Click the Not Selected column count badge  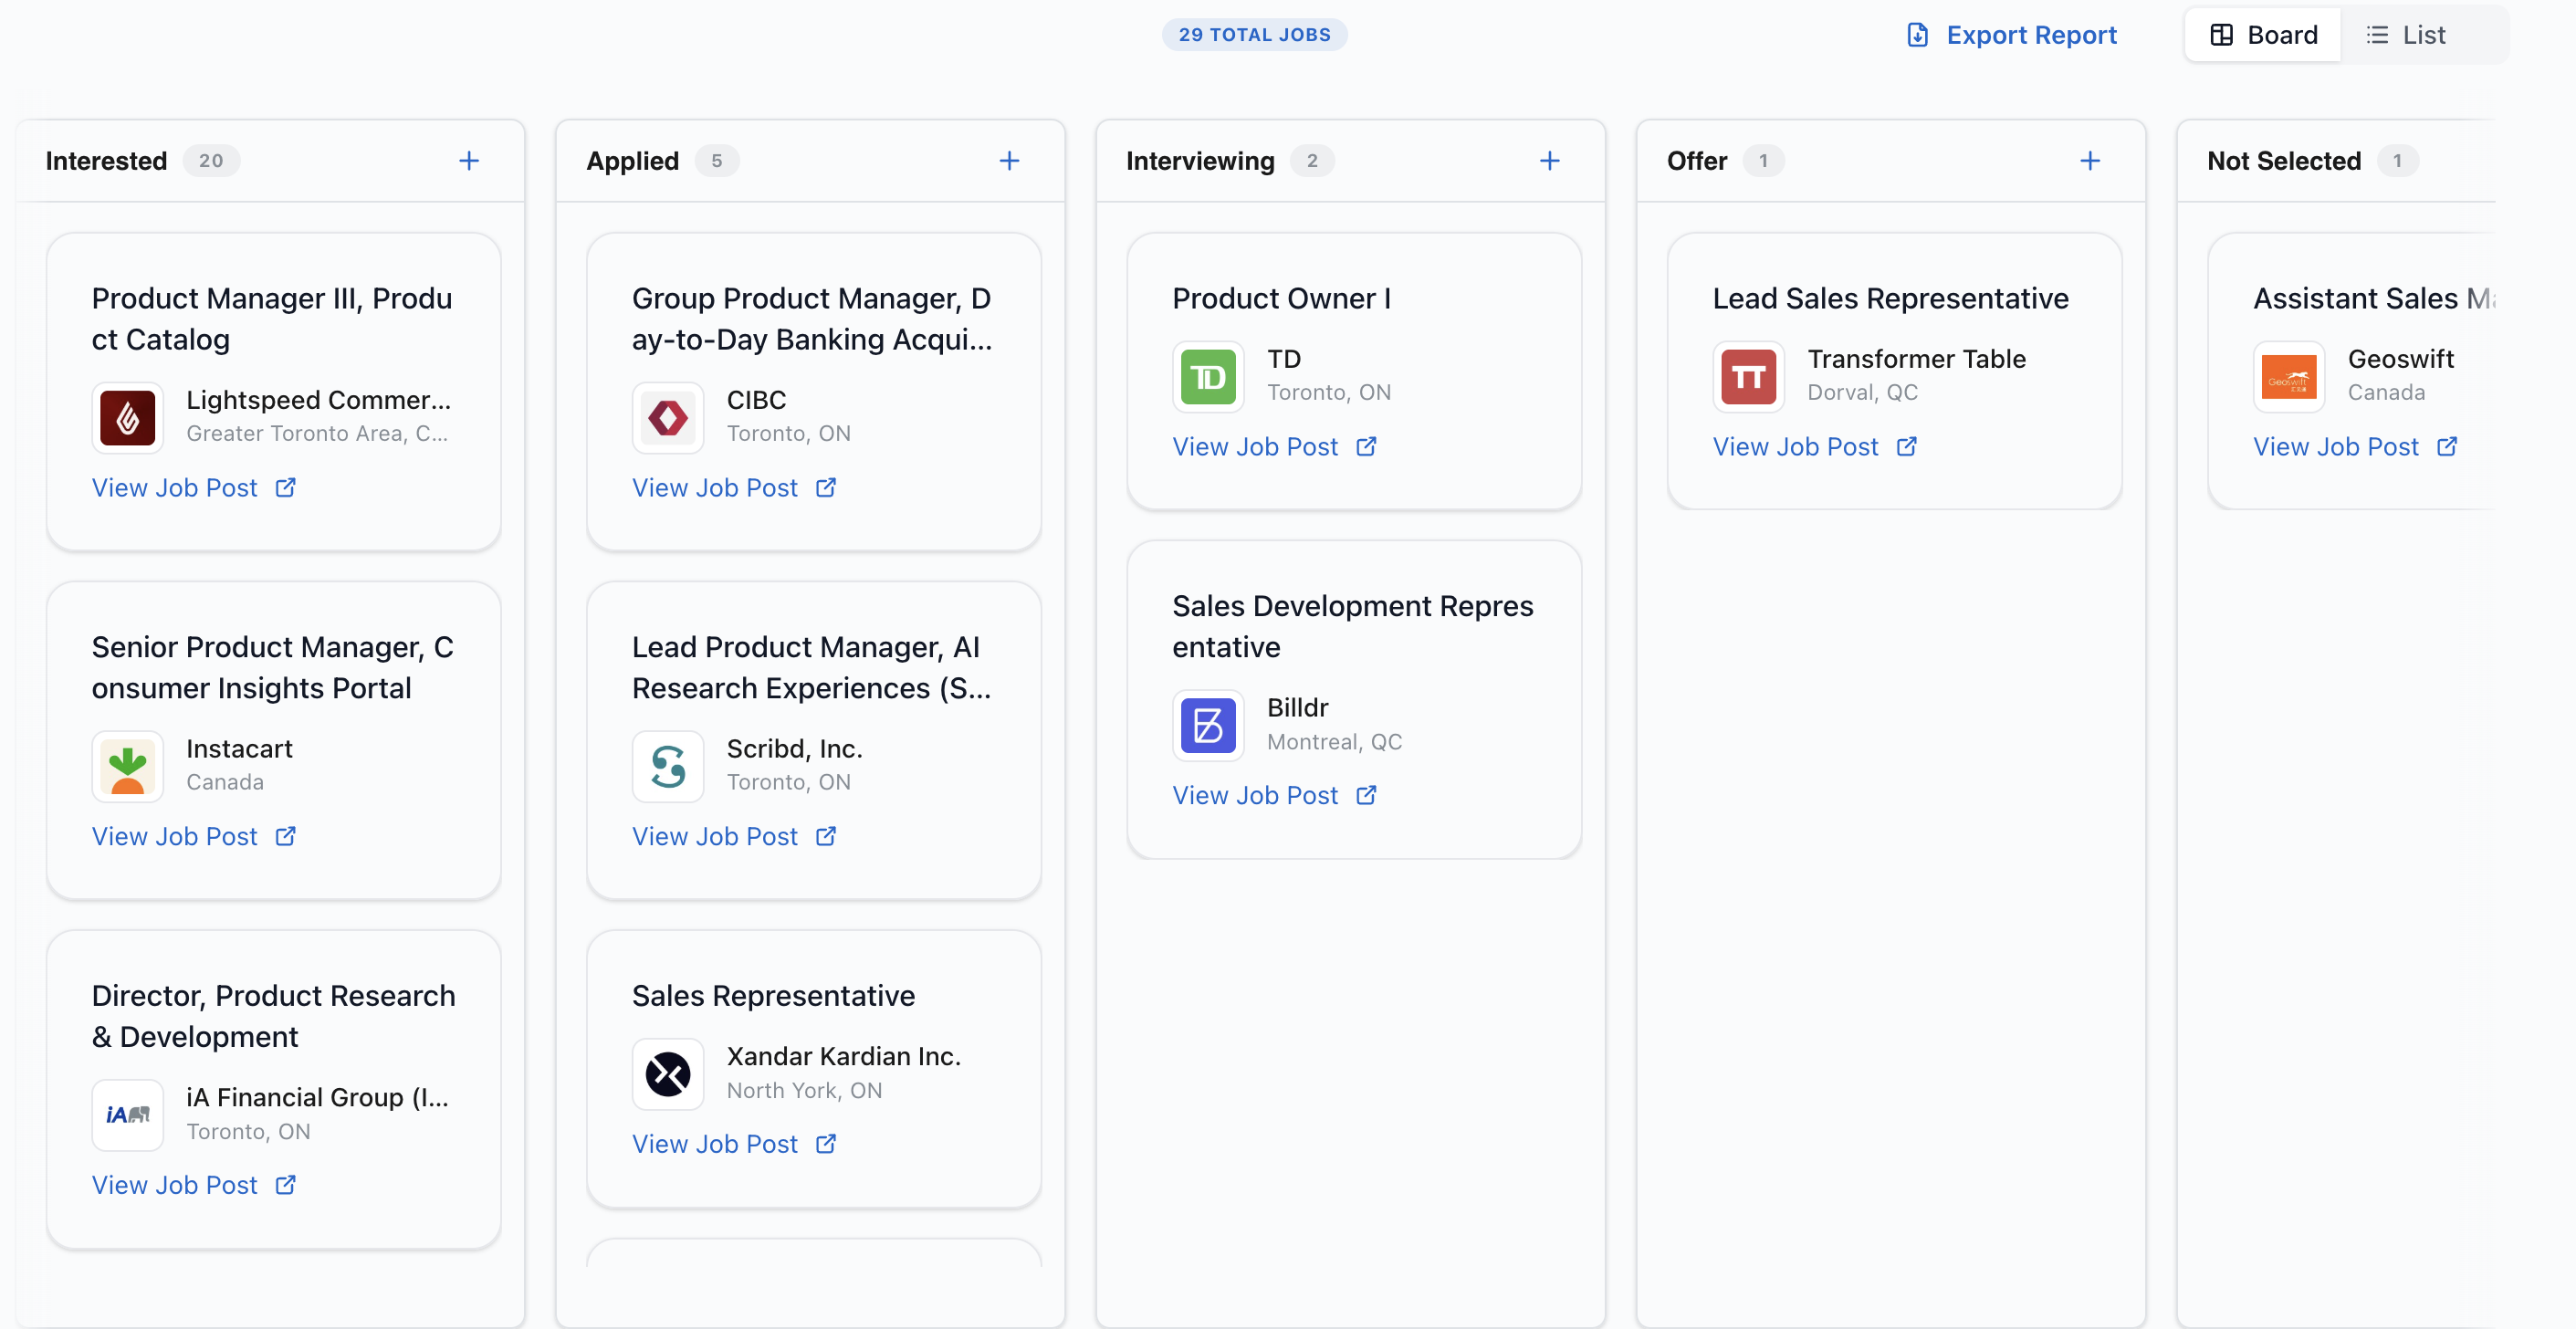point(2400,160)
